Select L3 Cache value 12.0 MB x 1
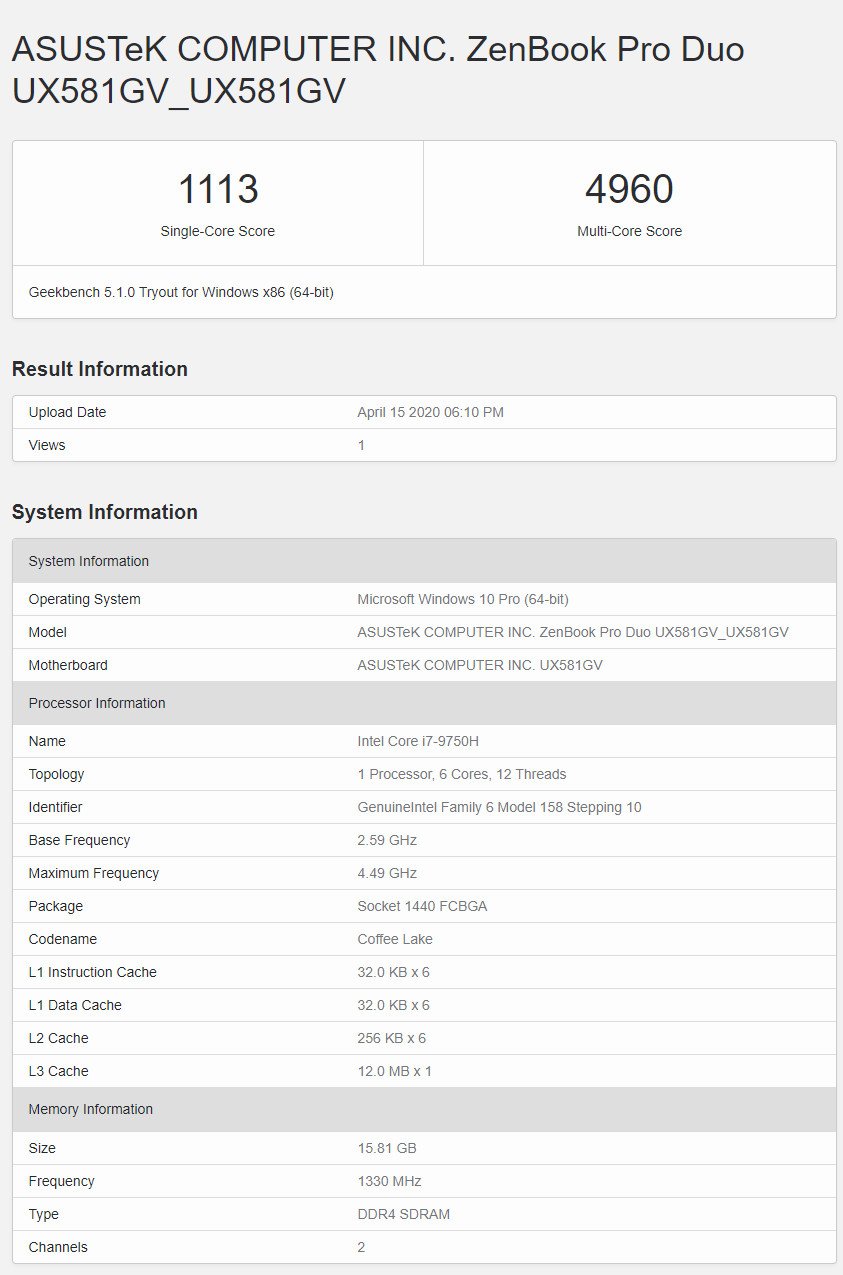 pos(395,1071)
